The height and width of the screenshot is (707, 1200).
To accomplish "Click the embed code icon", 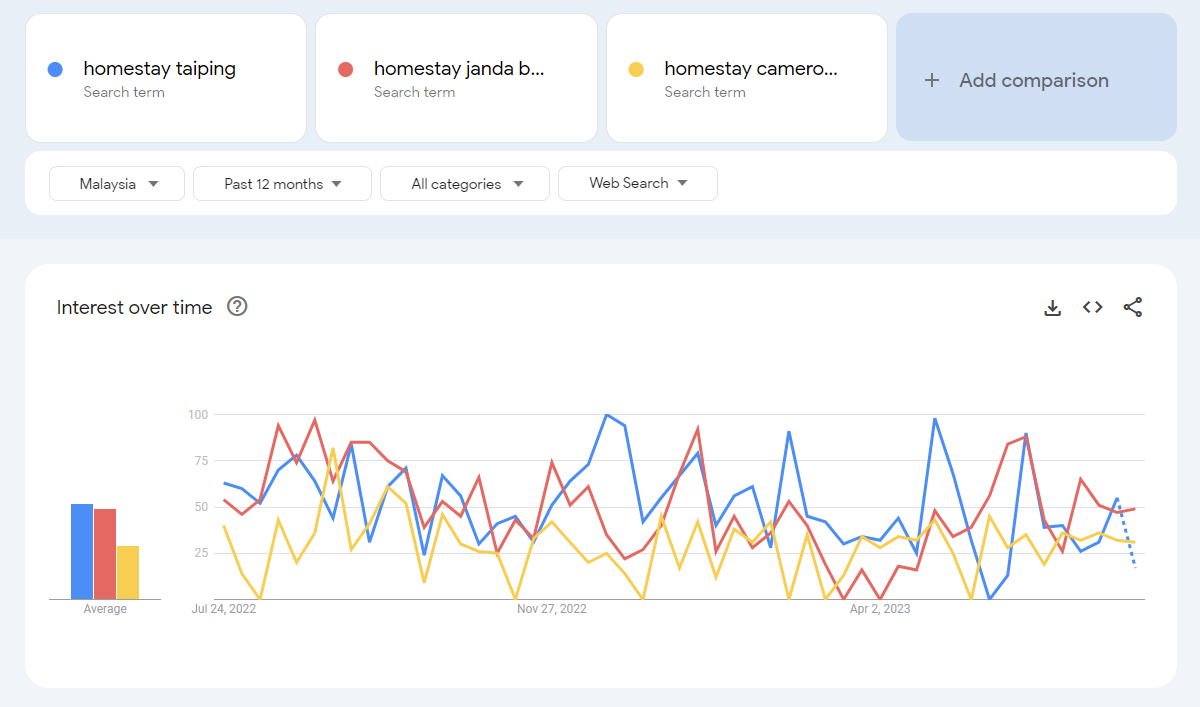I will [1092, 308].
